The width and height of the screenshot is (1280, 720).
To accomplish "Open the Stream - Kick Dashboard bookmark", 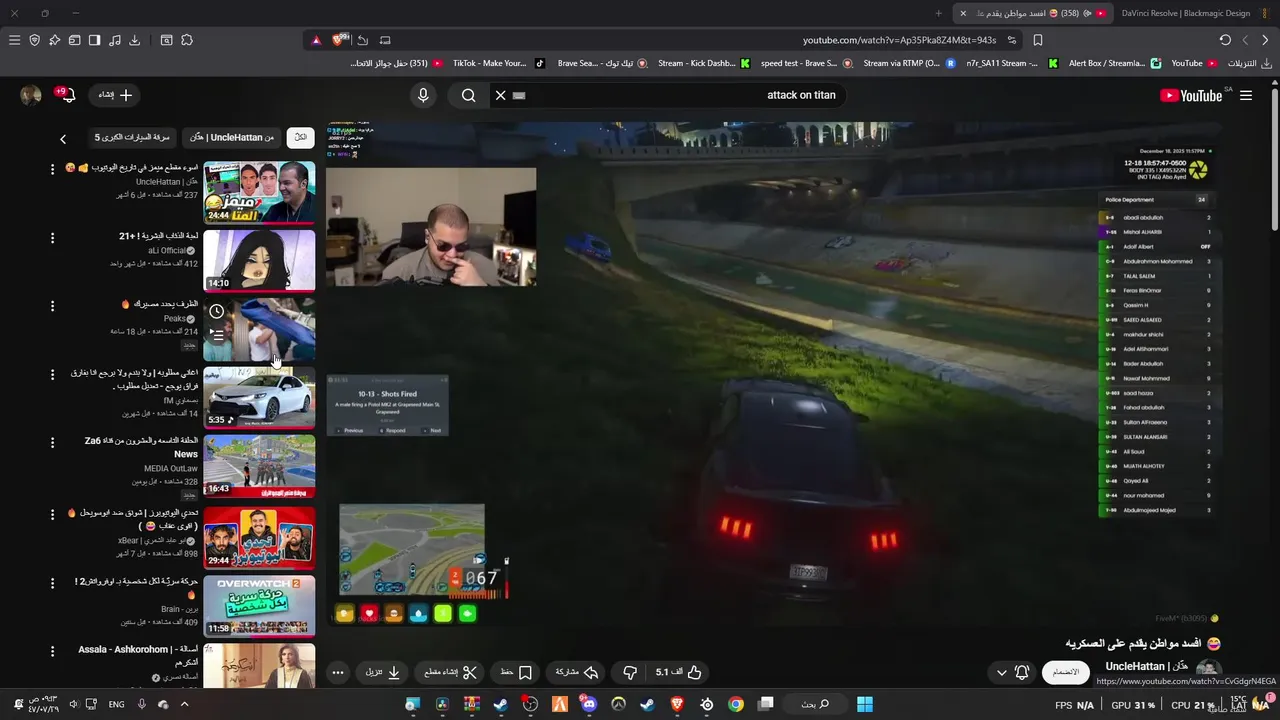I will click(704, 63).
